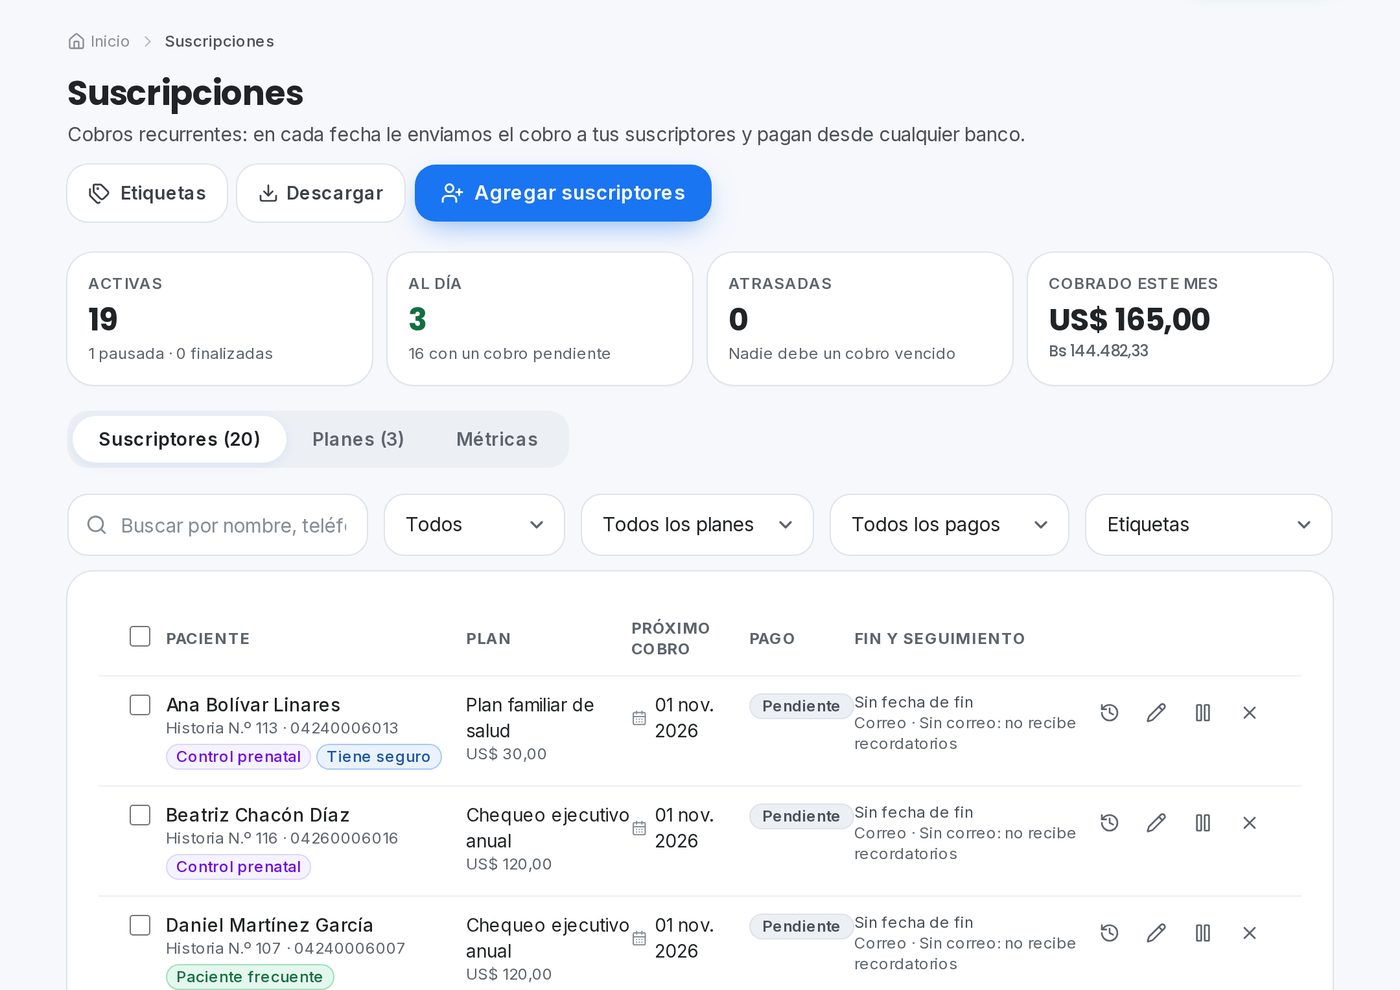Open history for Beatriz Chacón Díaz
This screenshot has width=1400, height=990.
[x=1109, y=823]
